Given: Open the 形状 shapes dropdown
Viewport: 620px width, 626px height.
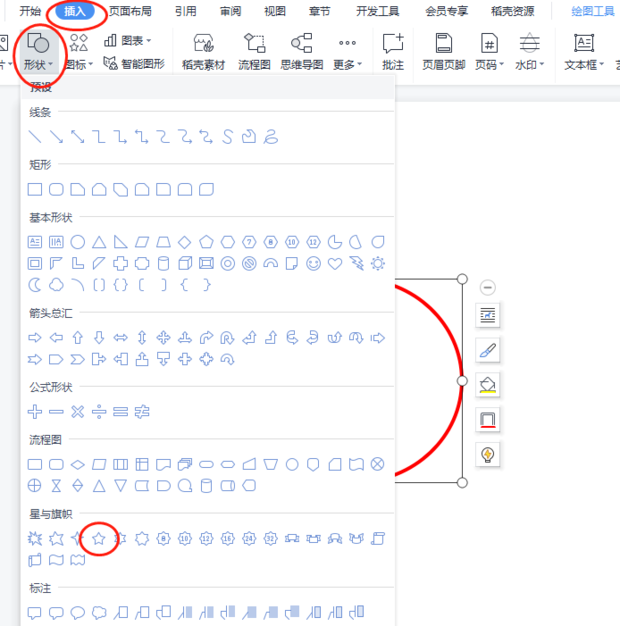Looking at the screenshot, I should pyautogui.click(x=38, y=52).
